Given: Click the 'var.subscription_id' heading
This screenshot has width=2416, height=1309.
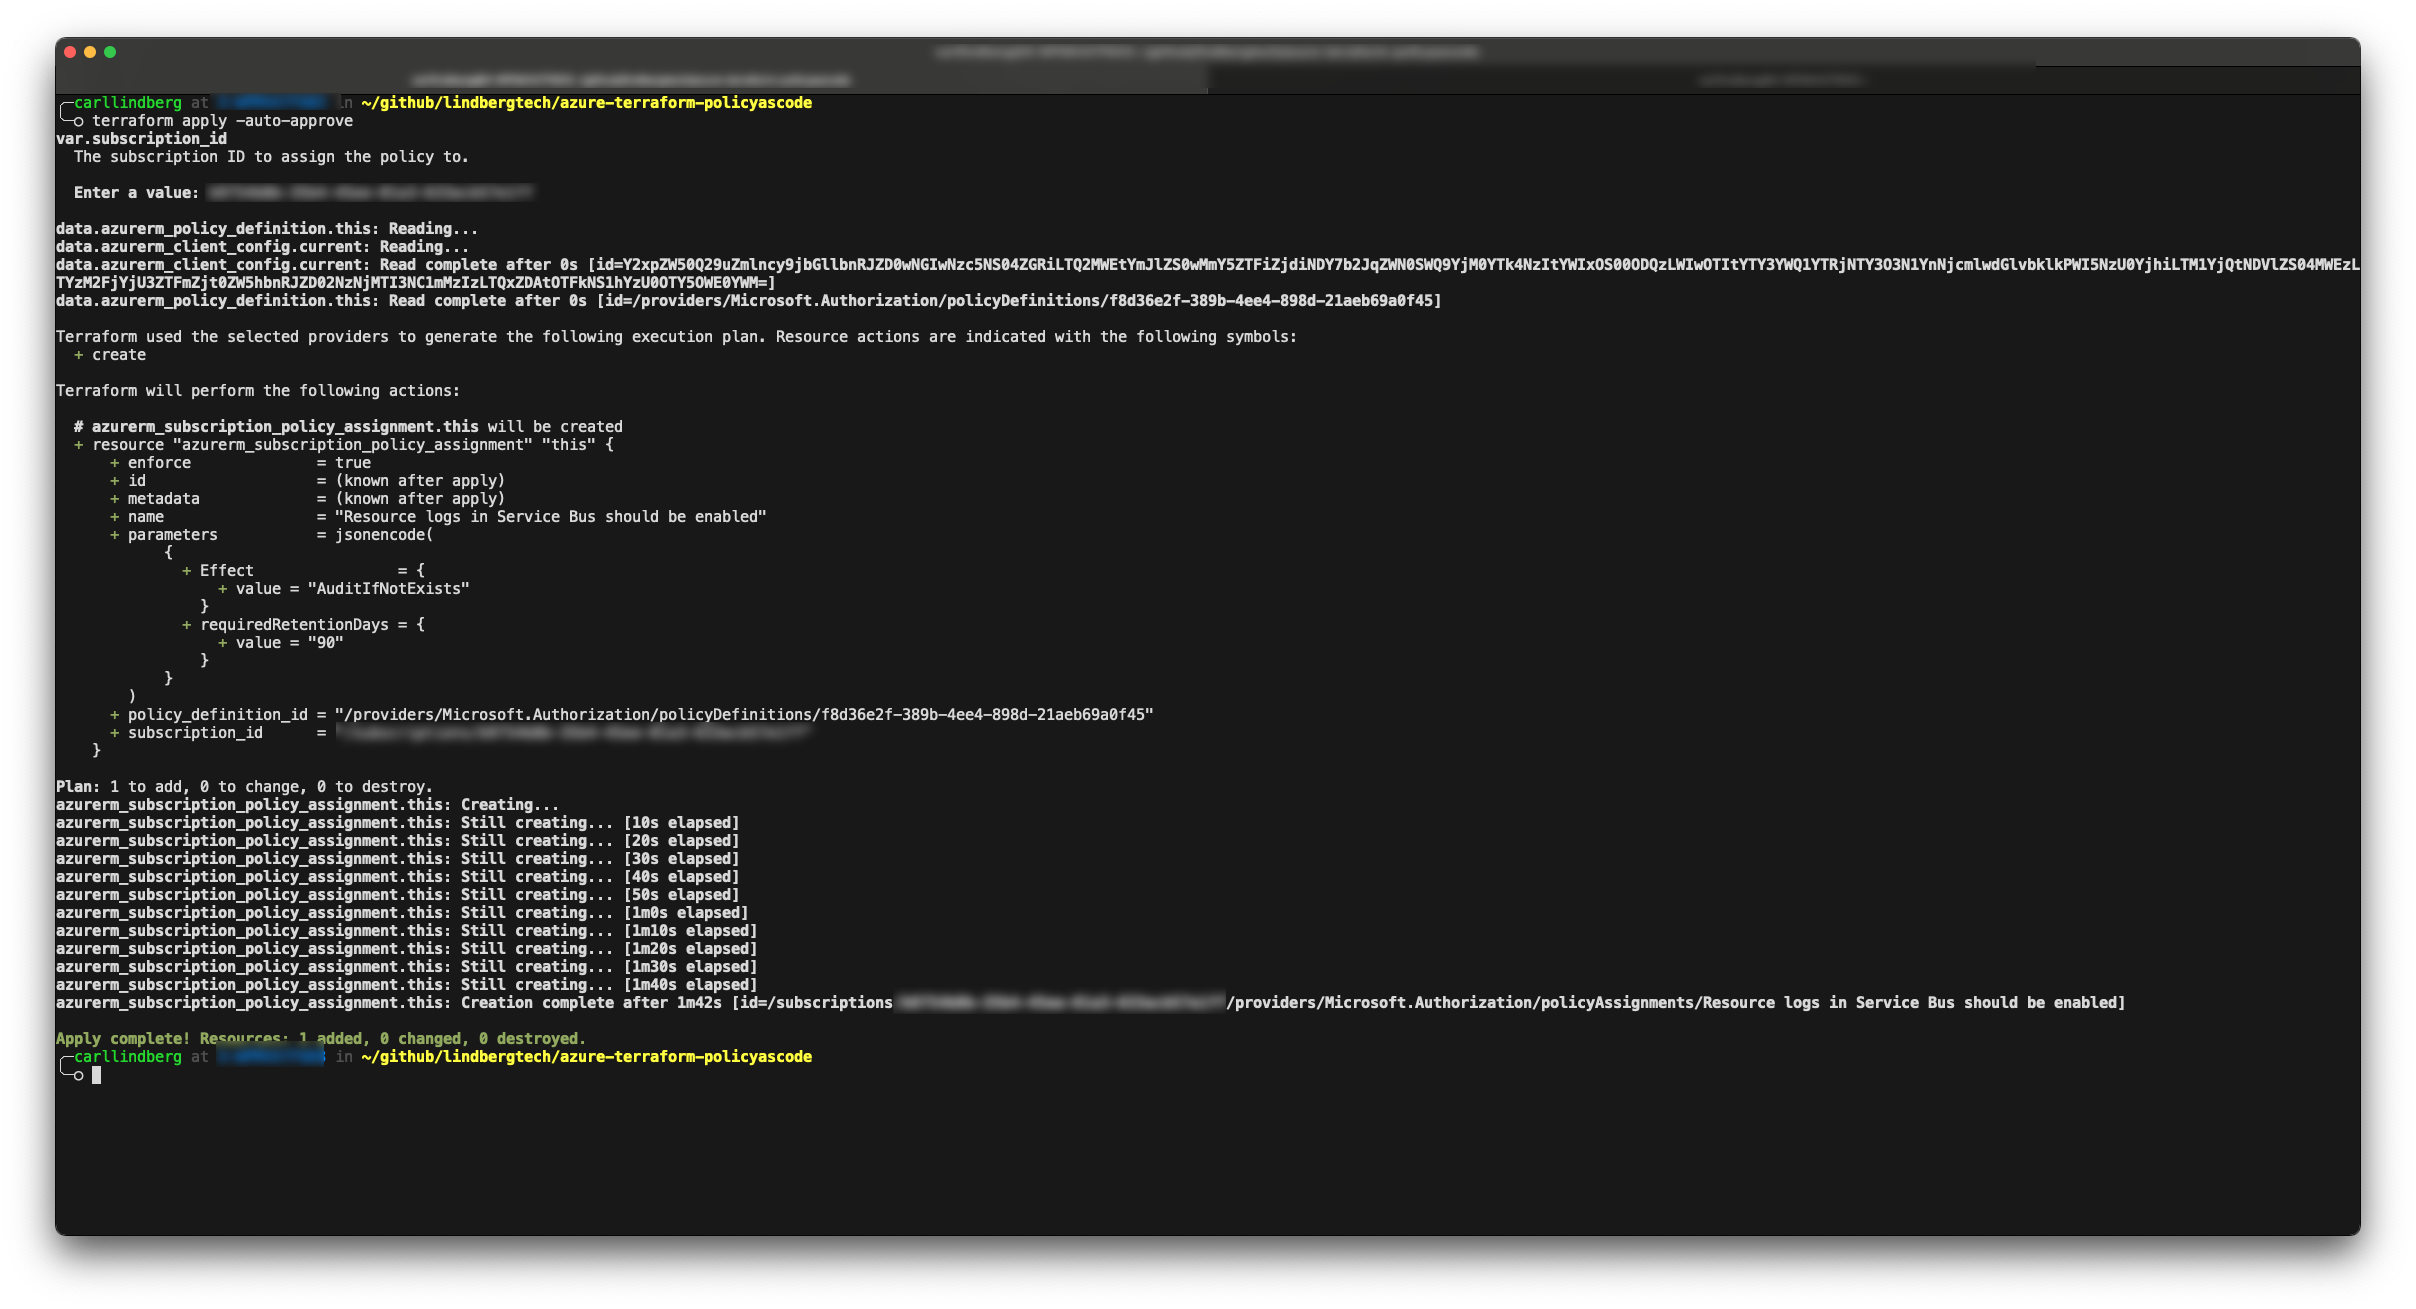Looking at the screenshot, I should 141,139.
